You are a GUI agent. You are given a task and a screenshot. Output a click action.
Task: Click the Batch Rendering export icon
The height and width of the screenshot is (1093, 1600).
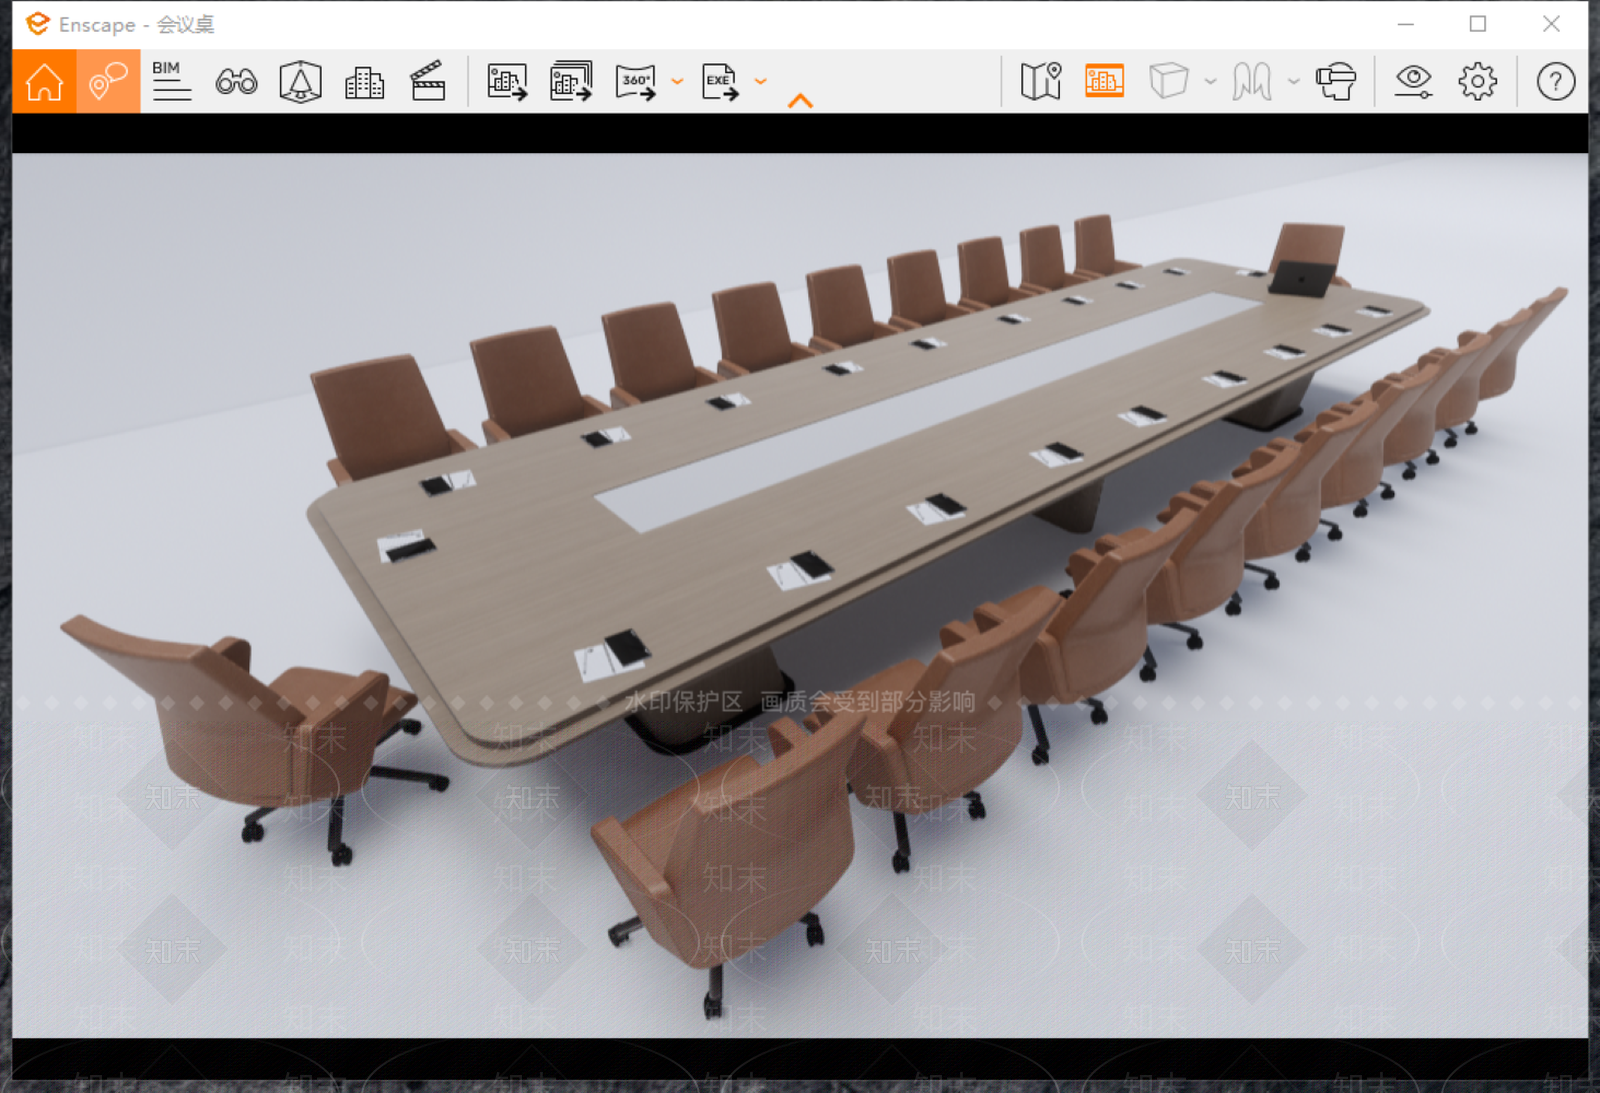tap(571, 81)
